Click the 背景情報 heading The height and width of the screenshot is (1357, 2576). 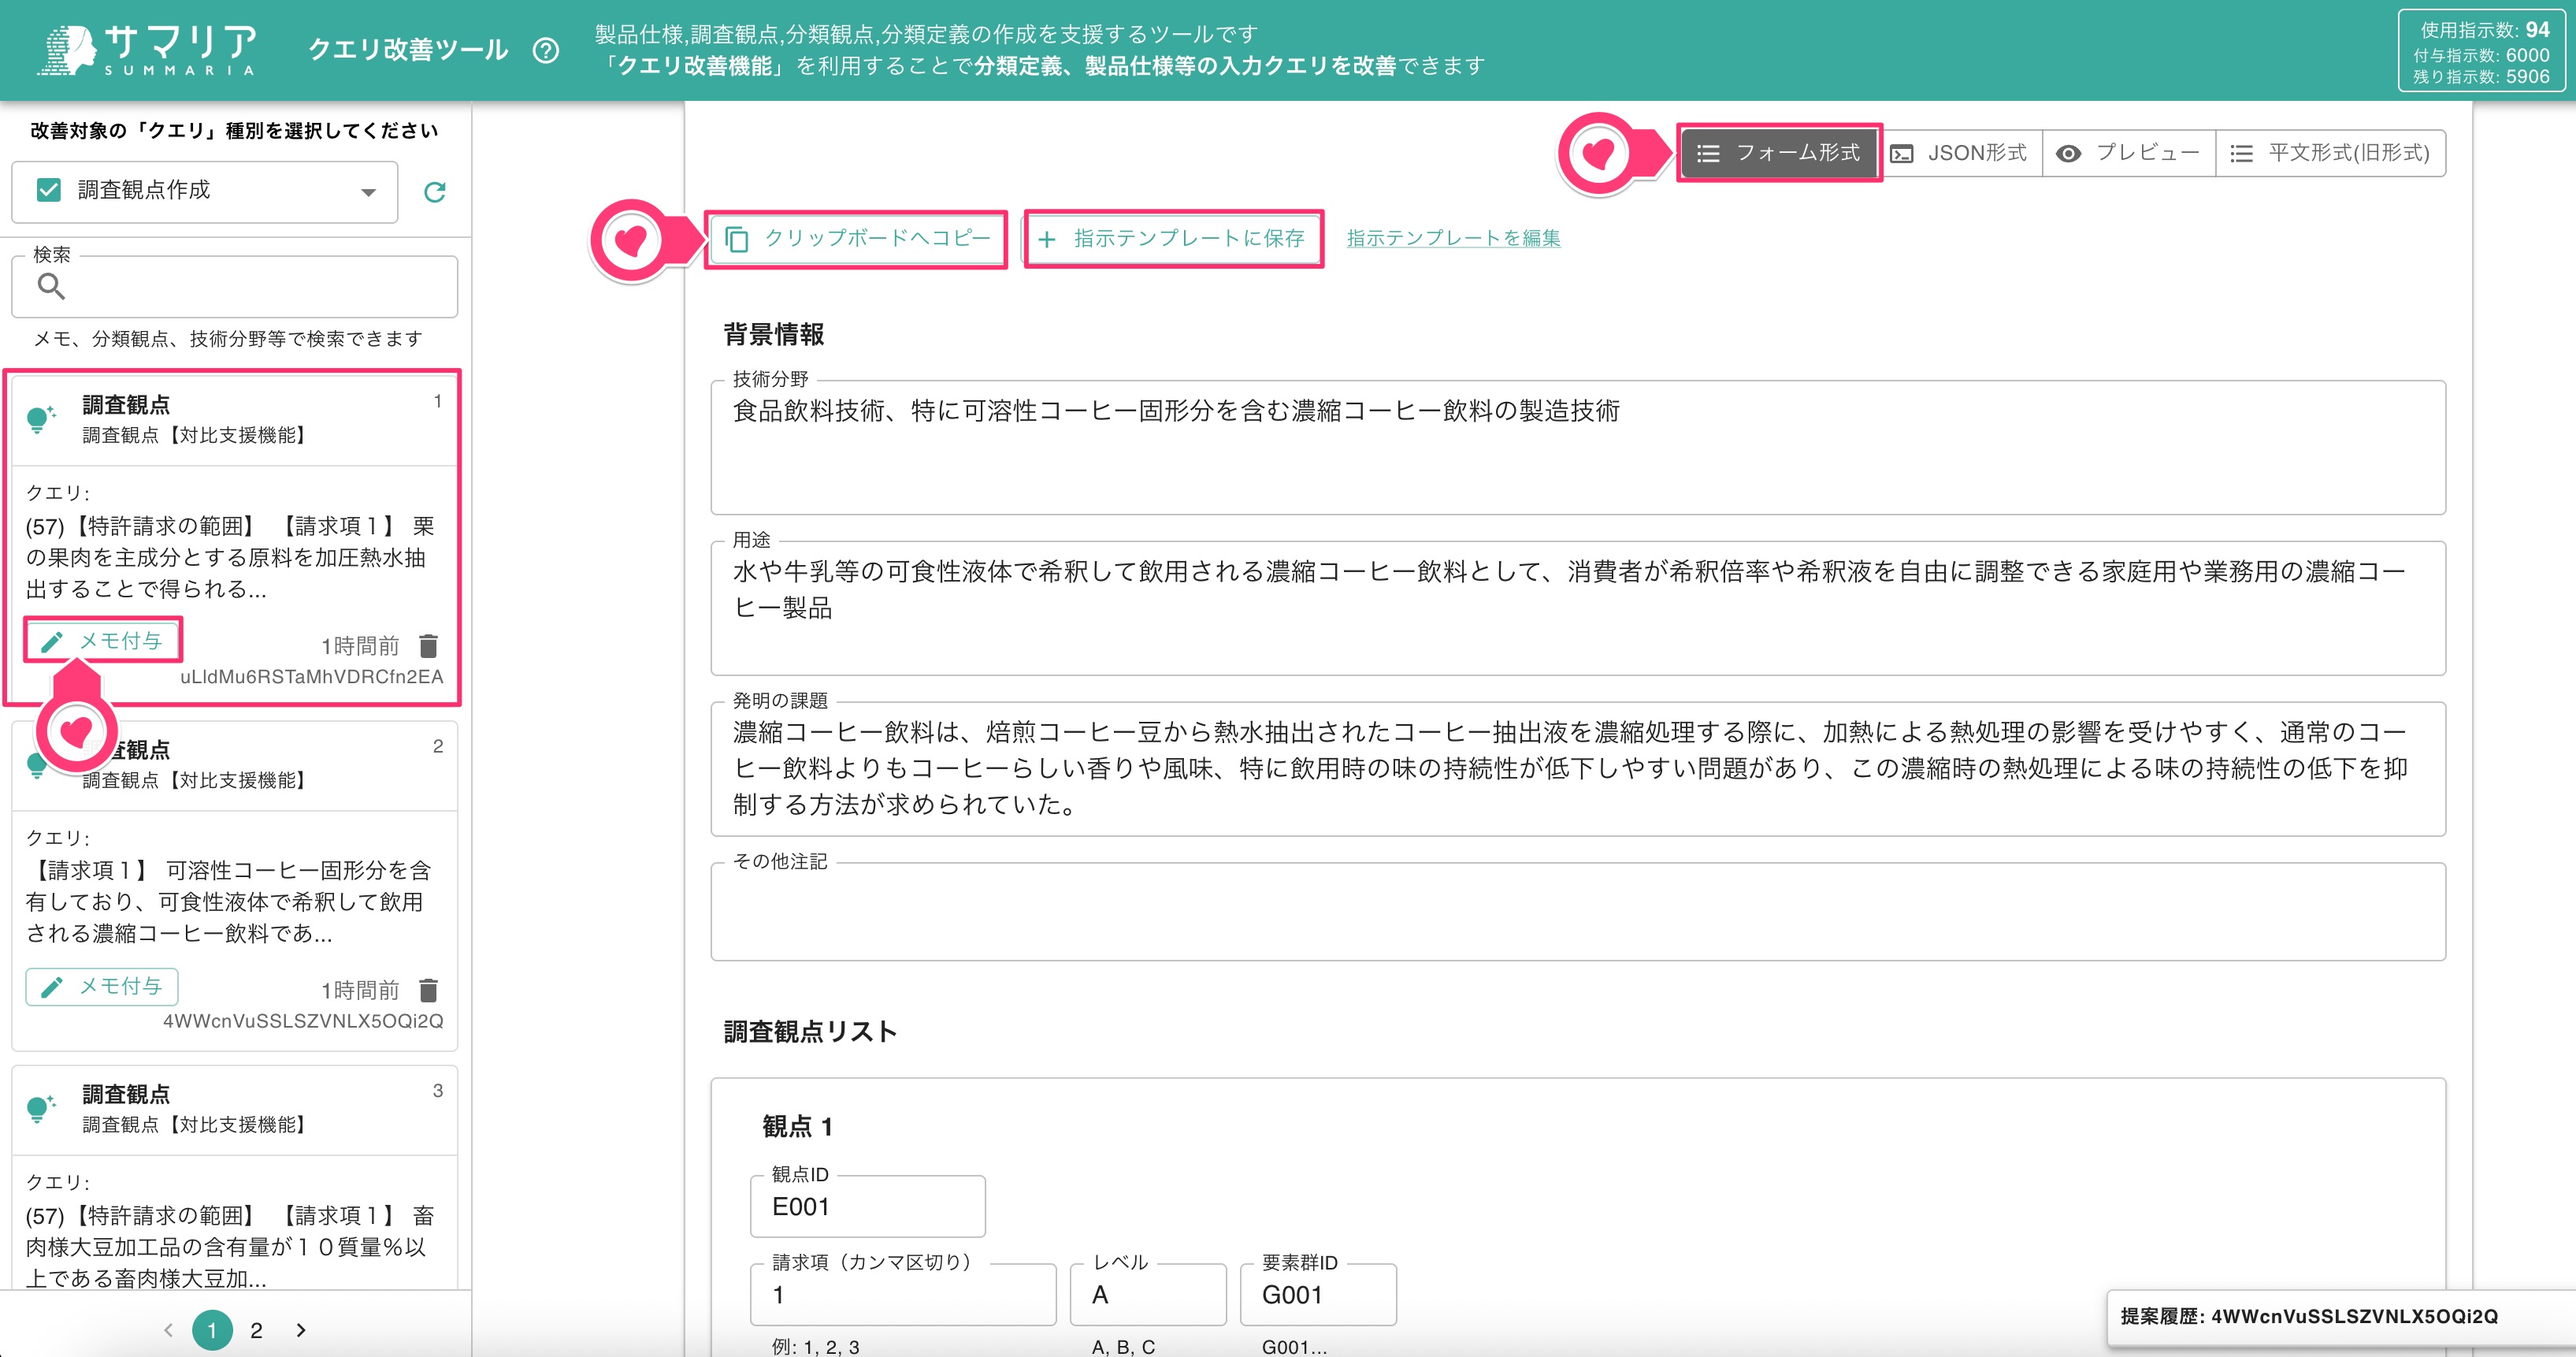point(774,334)
